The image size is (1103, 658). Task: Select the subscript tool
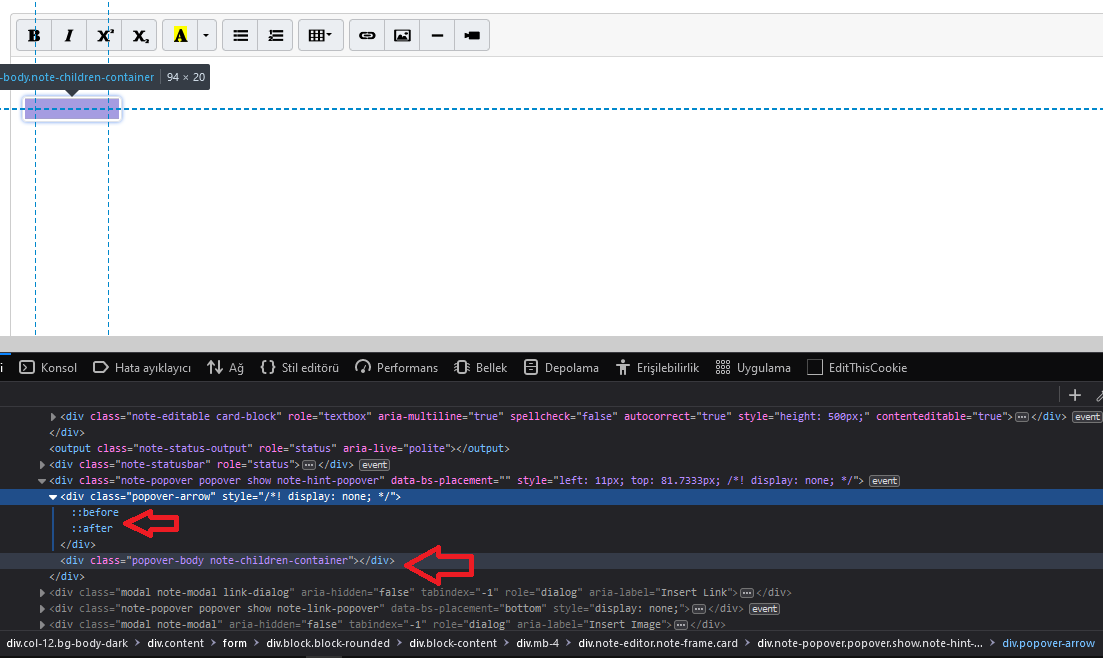pos(140,35)
